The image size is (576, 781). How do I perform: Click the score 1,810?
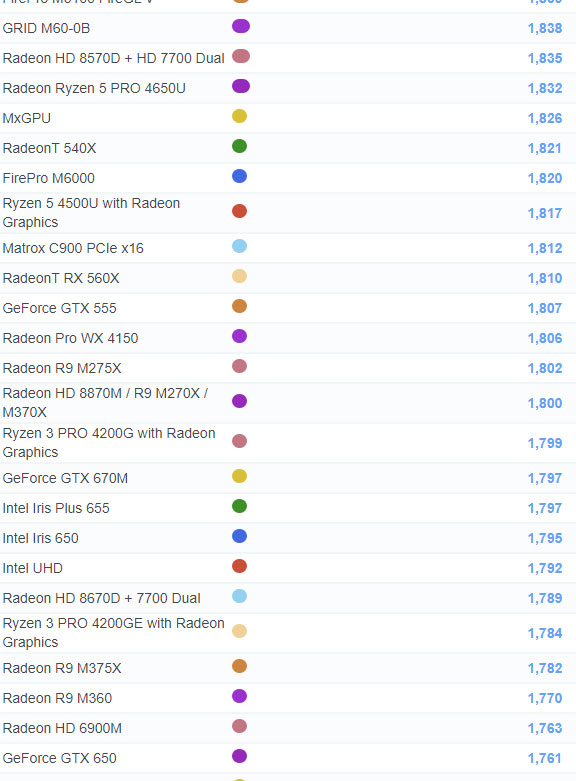click(x=545, y=278)
